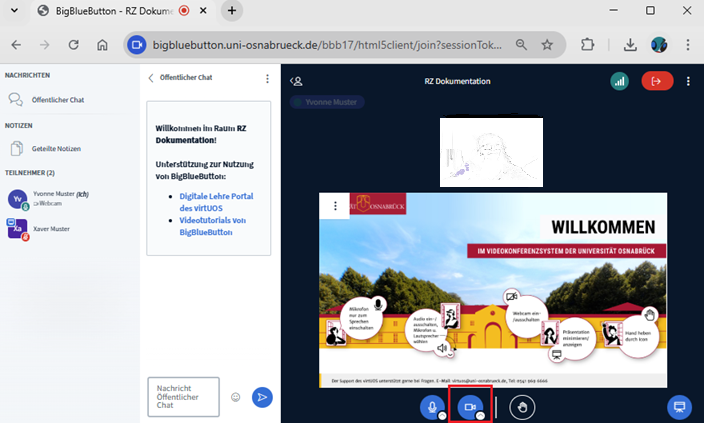
Task: Click the Yvonne Muster avatar
Action: 18,198
